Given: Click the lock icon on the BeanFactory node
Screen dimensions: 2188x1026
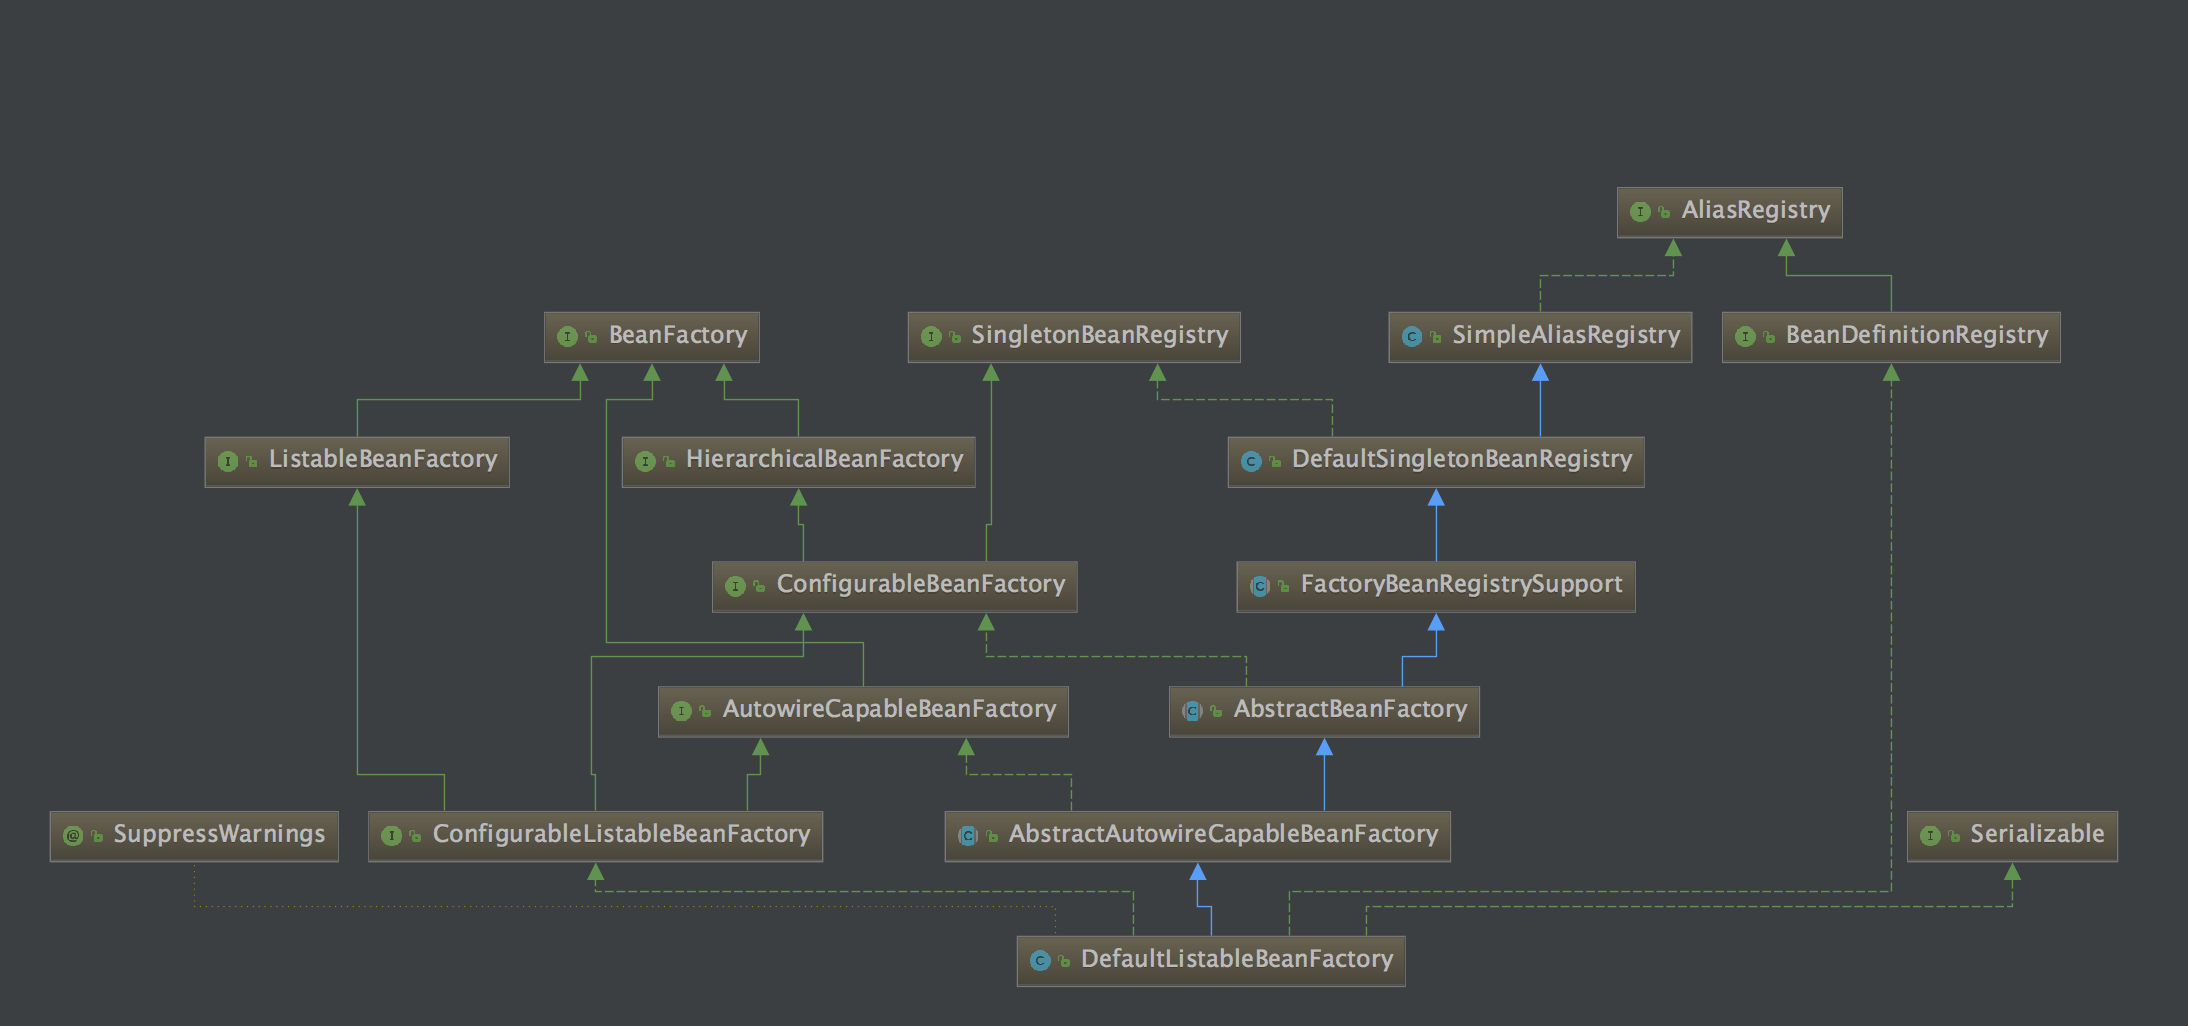Looking at the screenshot, I should [x=591, y=337].
